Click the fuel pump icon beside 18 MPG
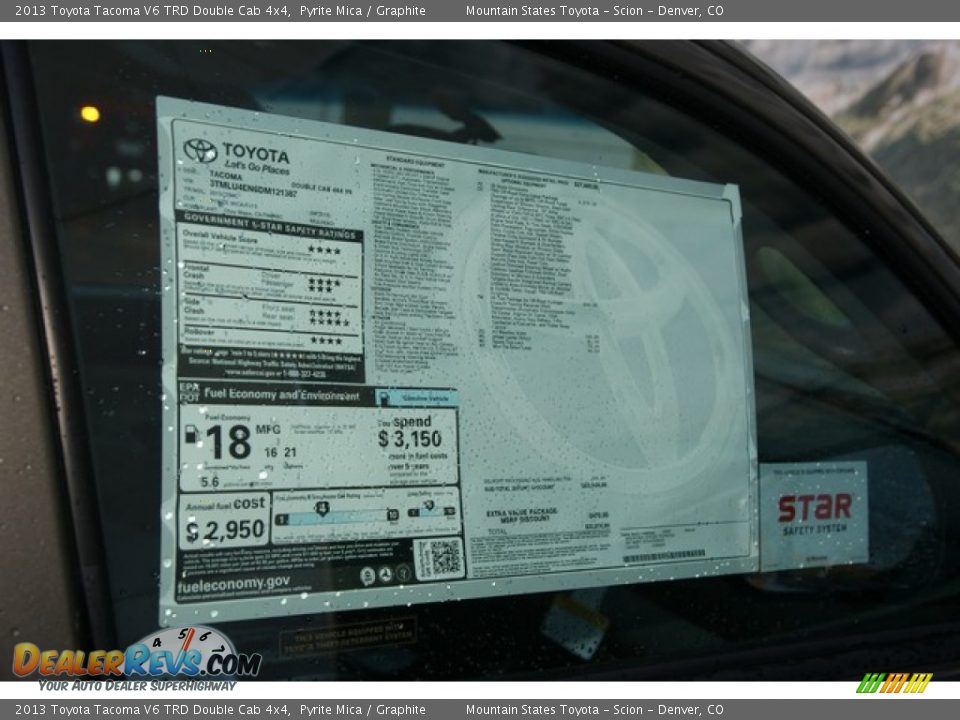Screen dimensions: 960x720 coord(191,435)
